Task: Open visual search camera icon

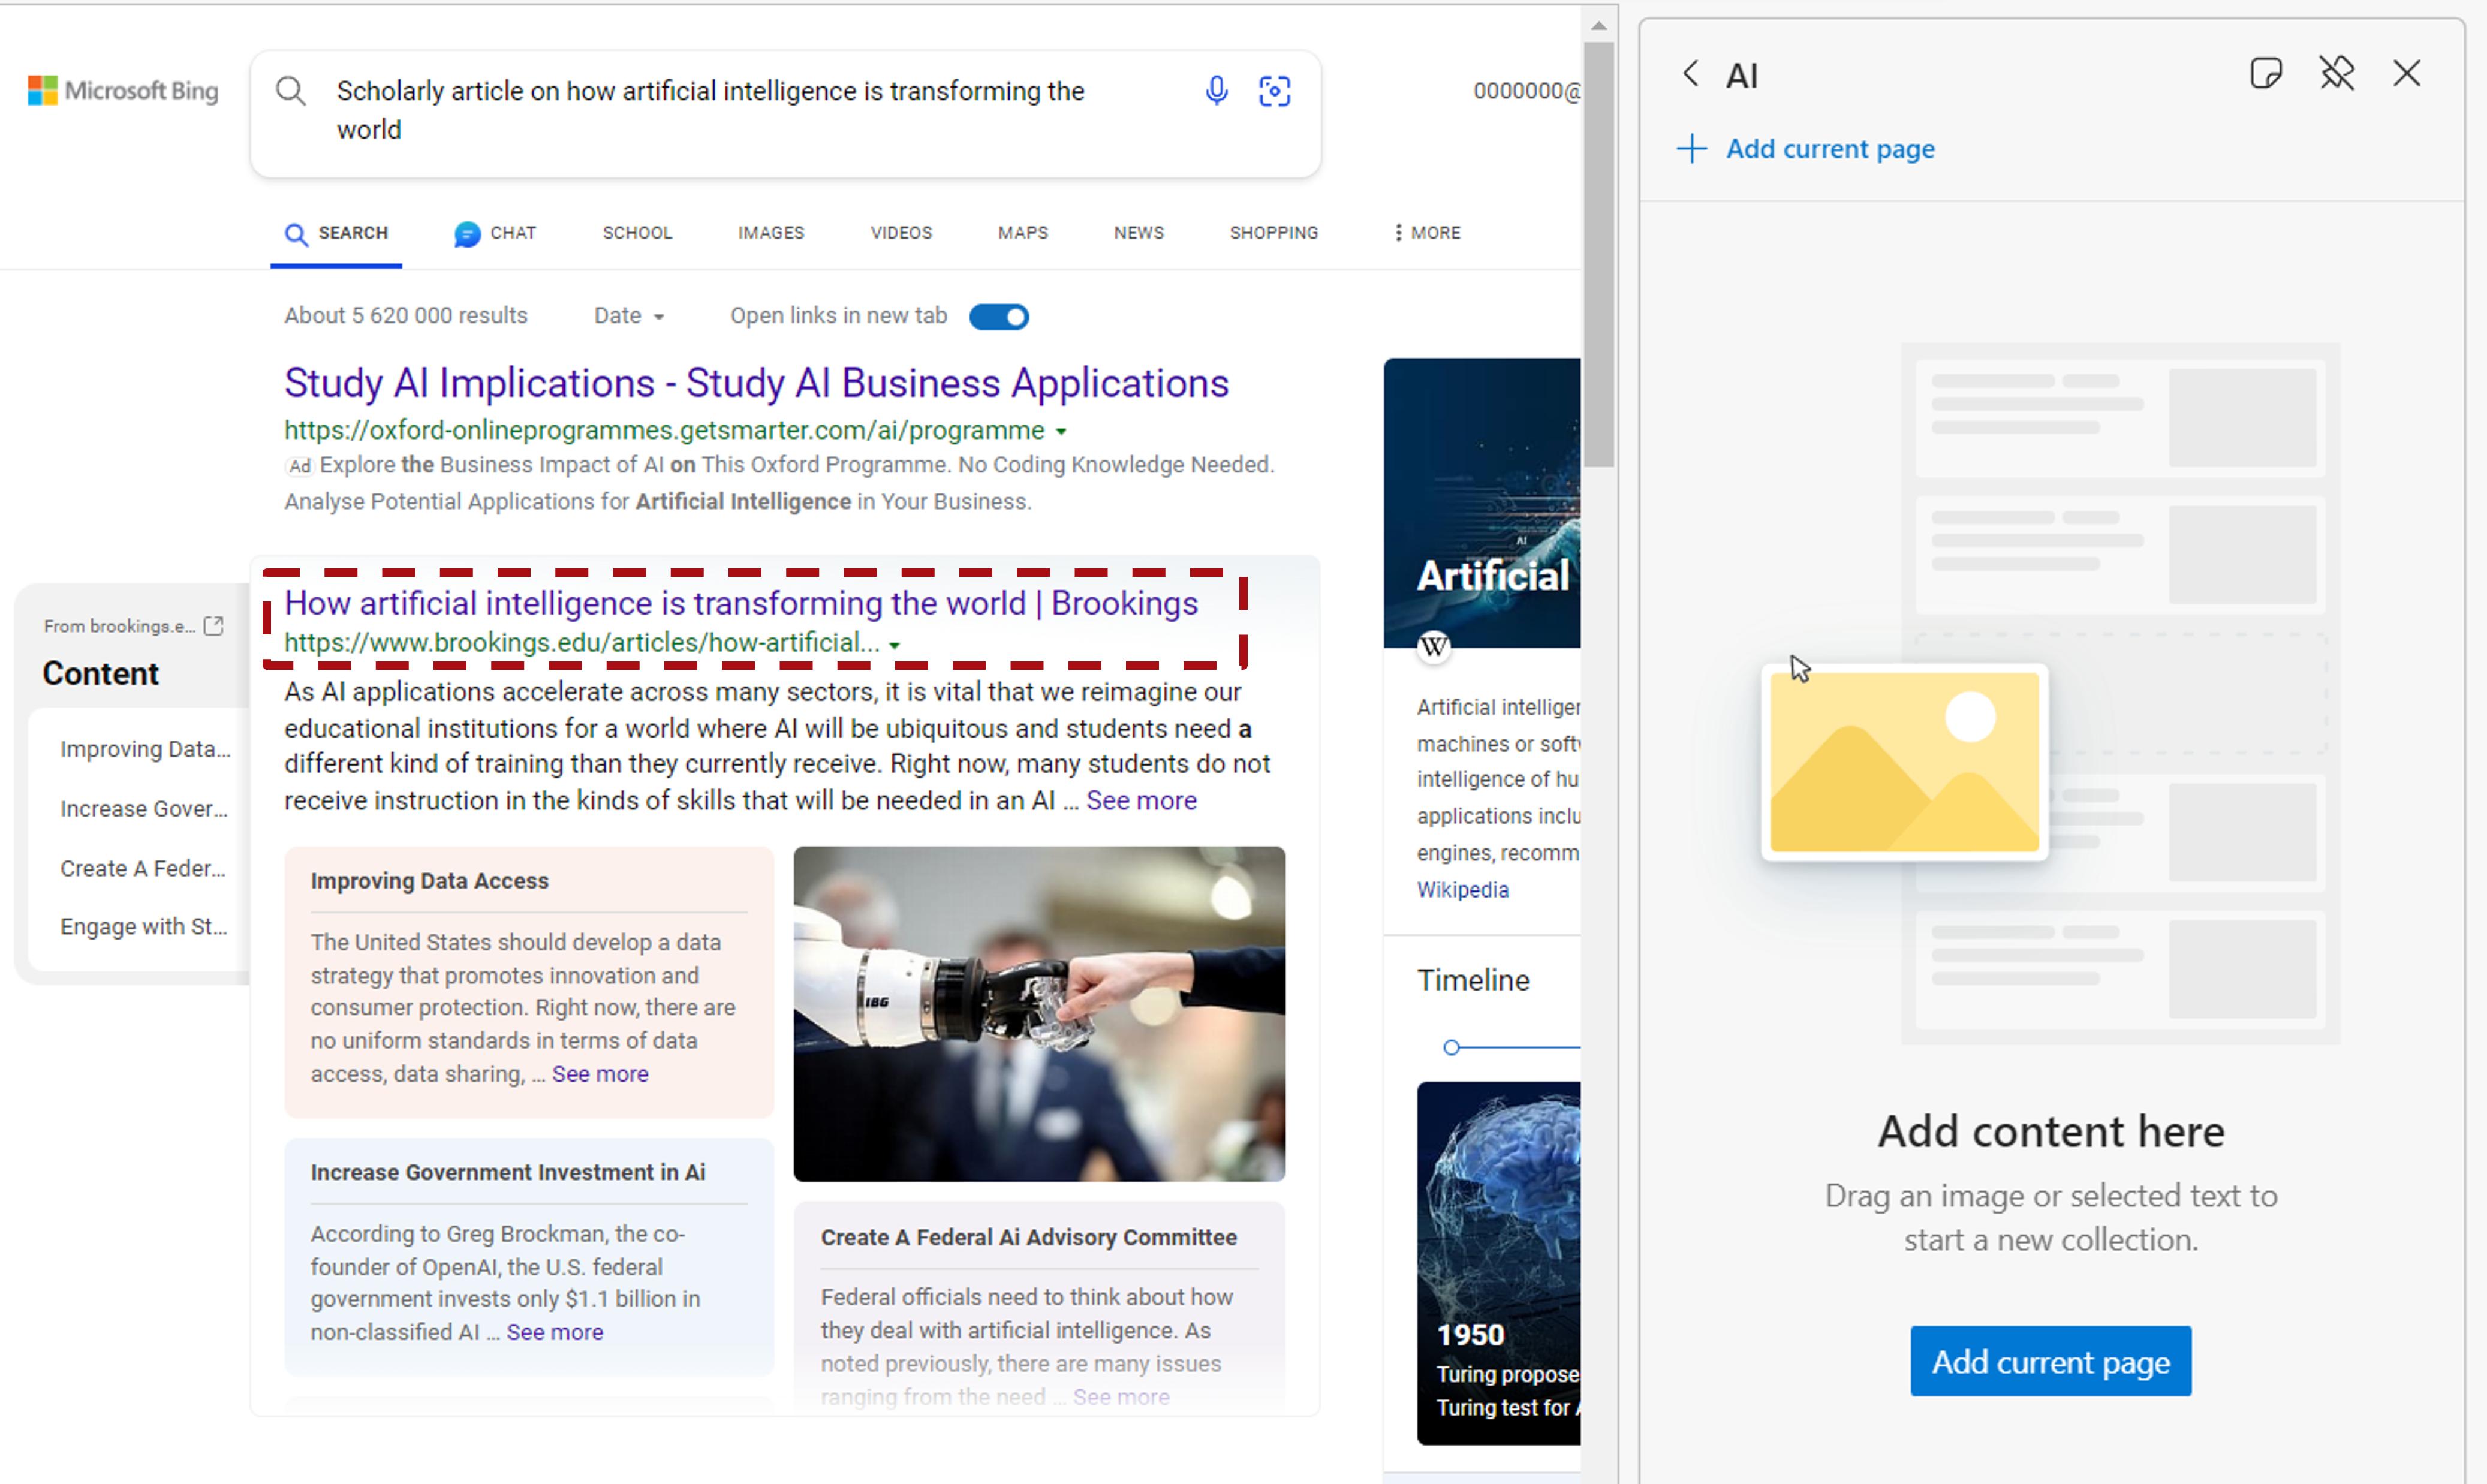Action: [x=1274, y=91]
